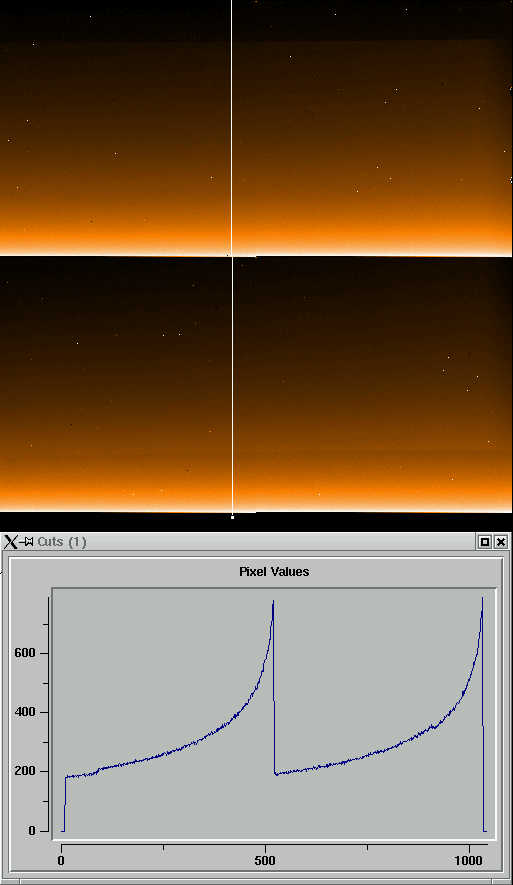Screen dimensions: 513x885
Task: Select the 600 label on the y-axis
Action: click(x=24, y=653)
